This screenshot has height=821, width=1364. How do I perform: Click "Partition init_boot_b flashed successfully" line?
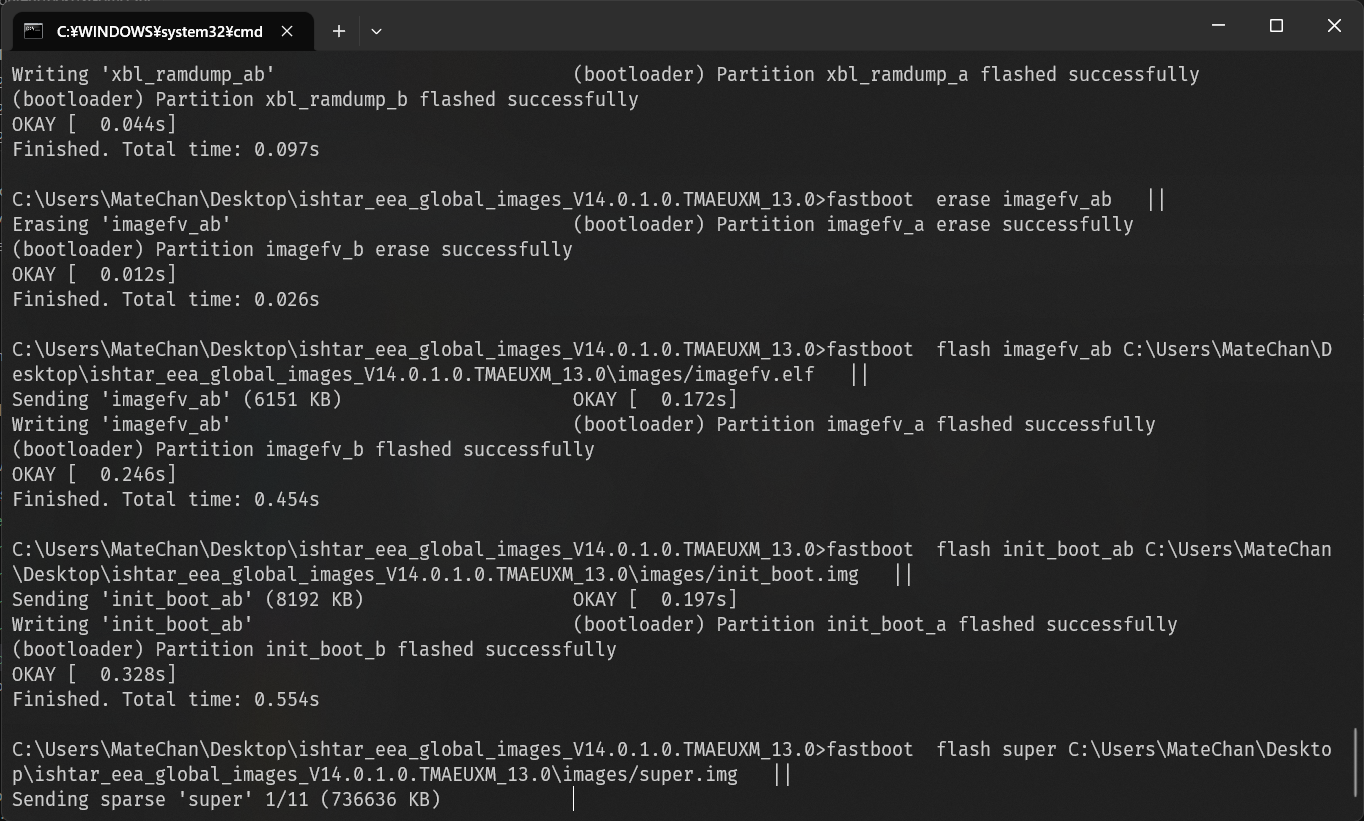(x=314, y=649)
